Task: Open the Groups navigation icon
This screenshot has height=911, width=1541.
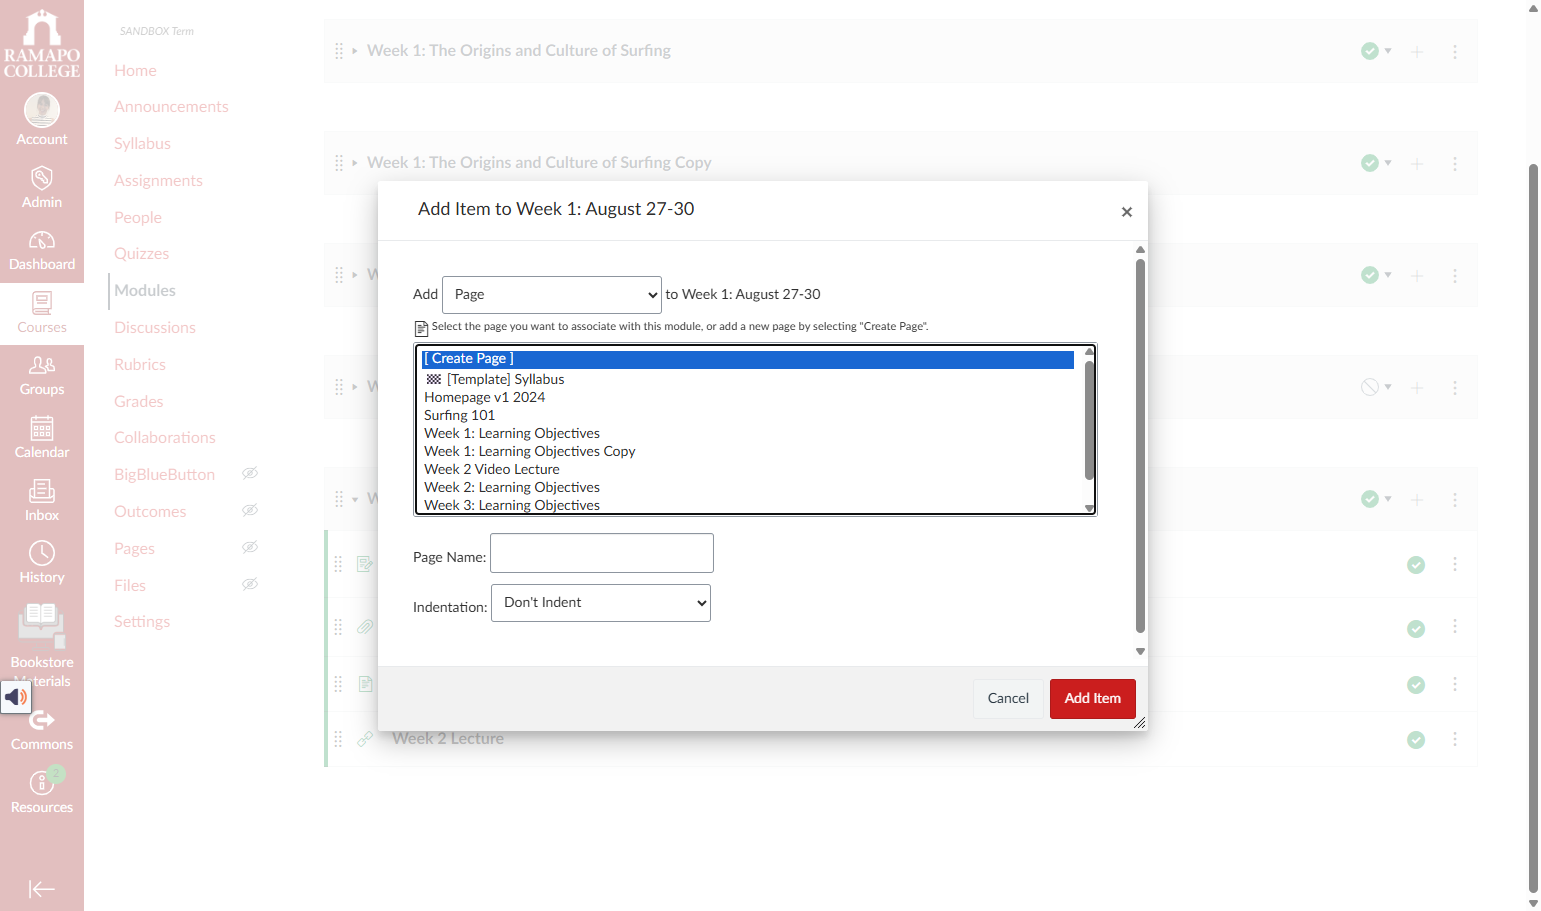Action: click(42, 376)
